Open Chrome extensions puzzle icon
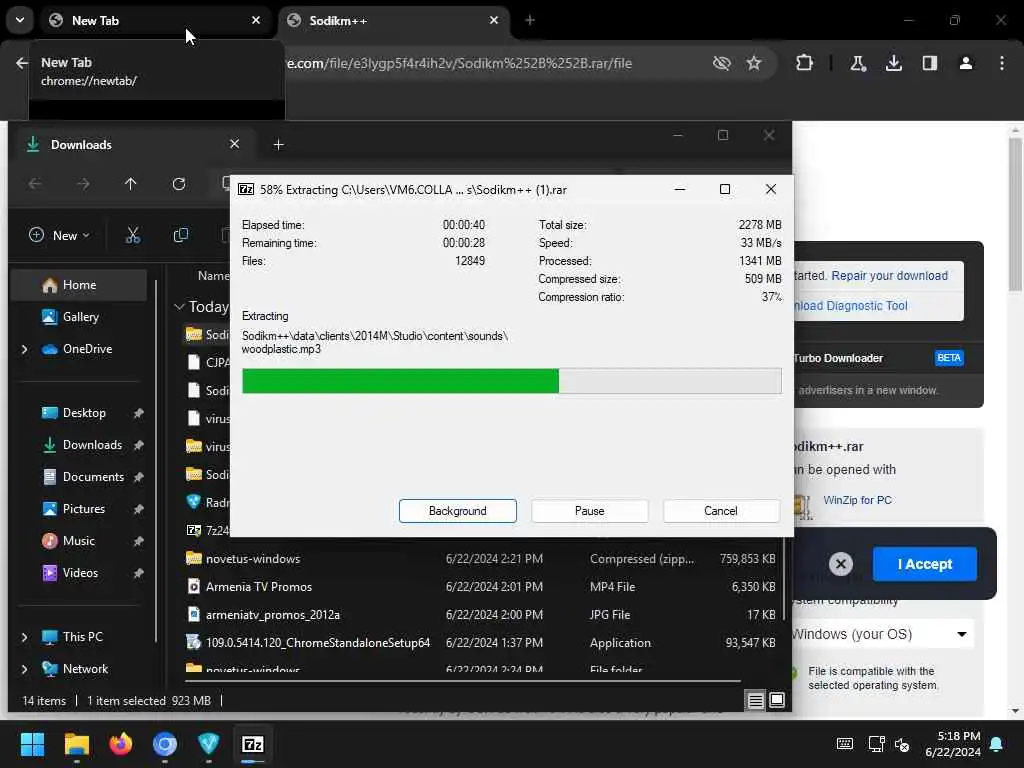 tap(804, 63)
